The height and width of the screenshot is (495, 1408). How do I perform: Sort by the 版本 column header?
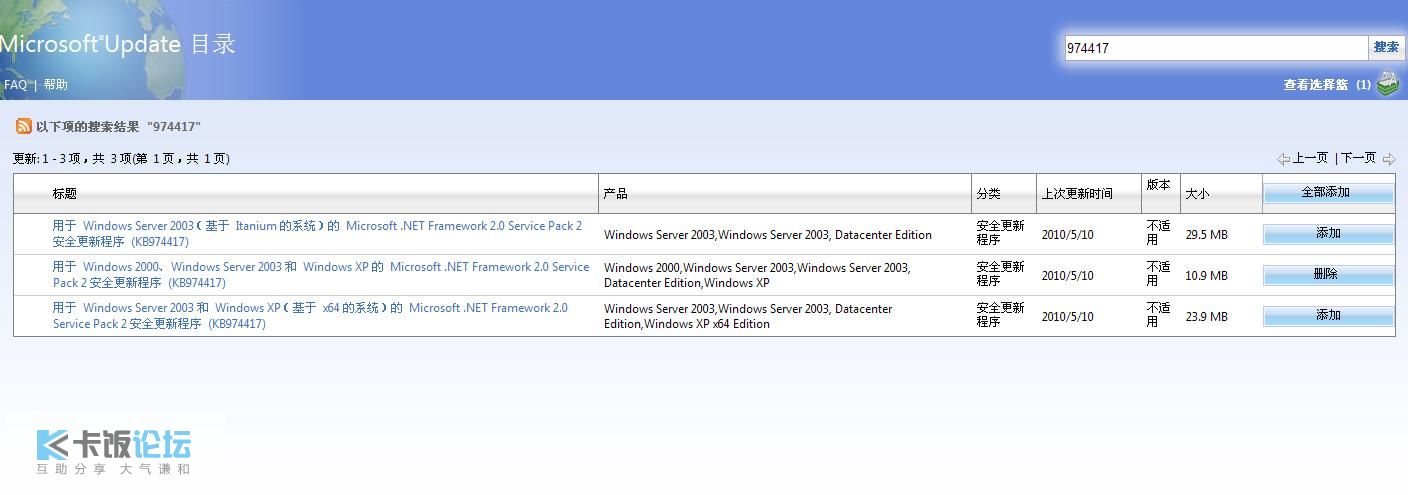1158,185
